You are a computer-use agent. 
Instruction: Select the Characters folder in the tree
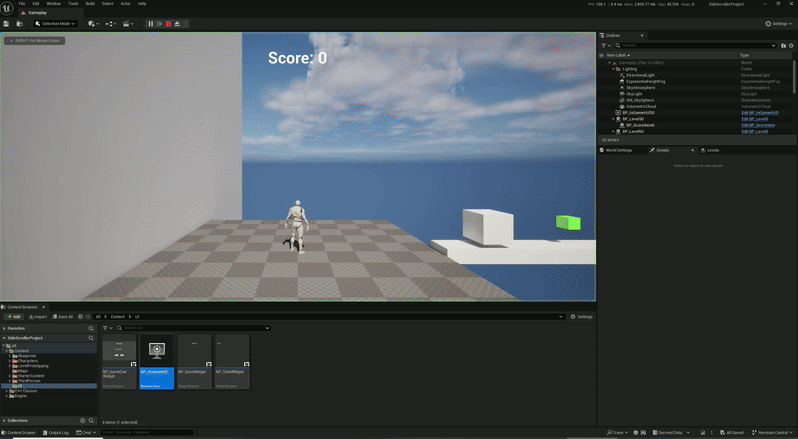[x=27, y=361]
